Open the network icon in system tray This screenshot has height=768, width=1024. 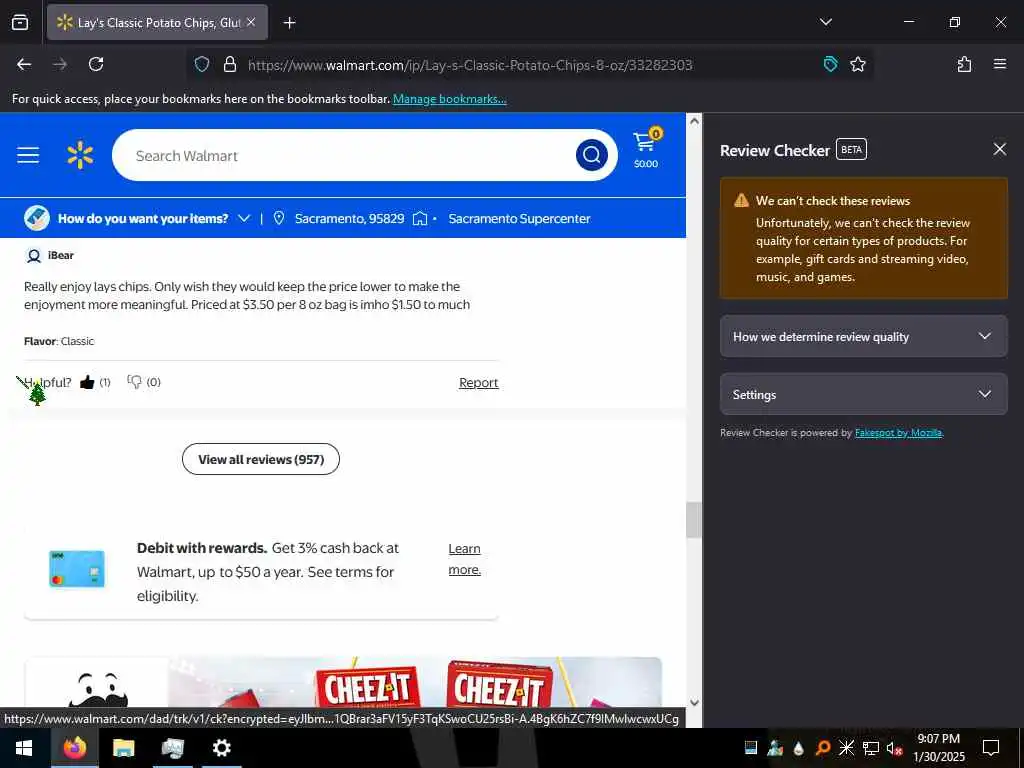point(870,748)
